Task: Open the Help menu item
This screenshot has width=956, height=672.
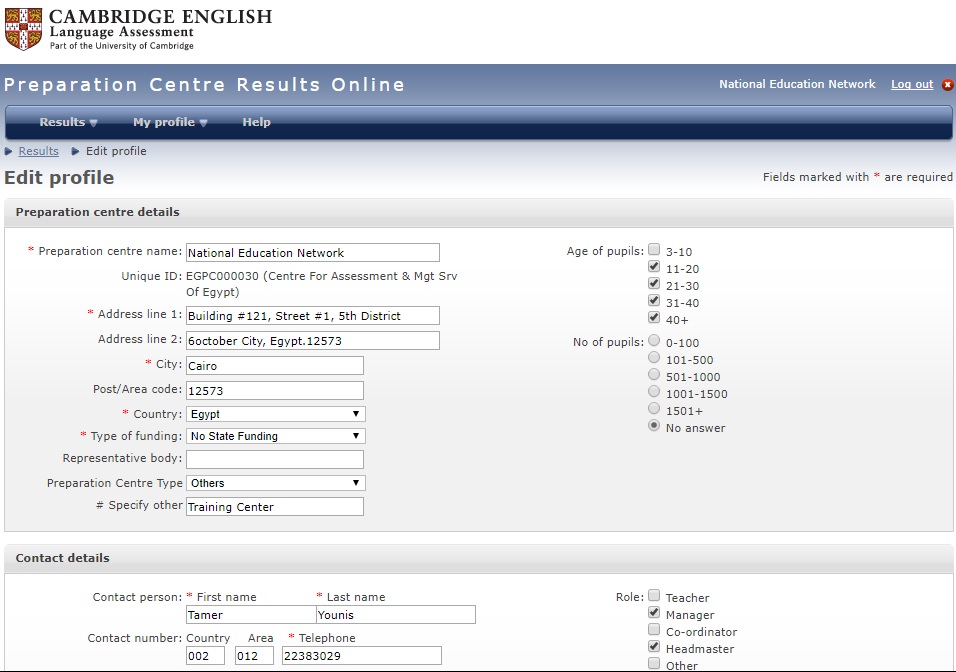Action: (256, 122)
